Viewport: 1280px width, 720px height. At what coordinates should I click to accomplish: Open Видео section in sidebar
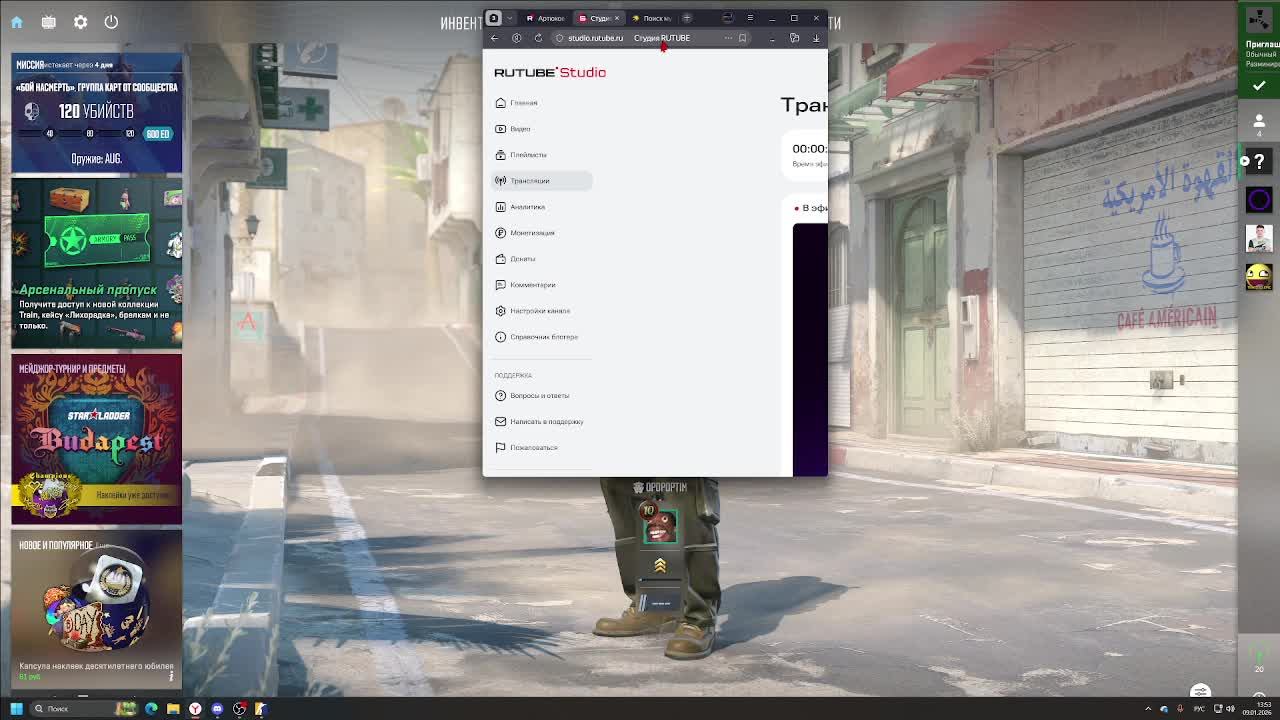[541, 129]
